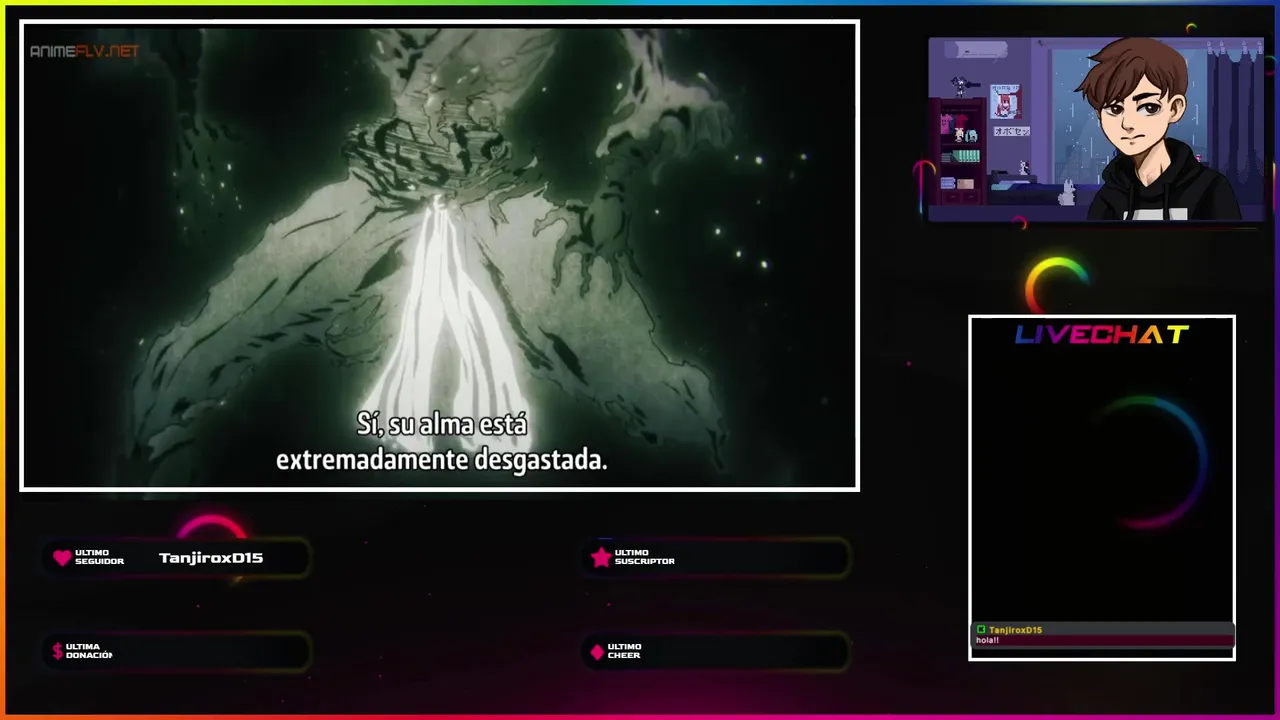Image resolution: width=1280 pixels, height=720 pixels.
Task: Click the 'Ultima Donación' label
Action: [89, 651]
